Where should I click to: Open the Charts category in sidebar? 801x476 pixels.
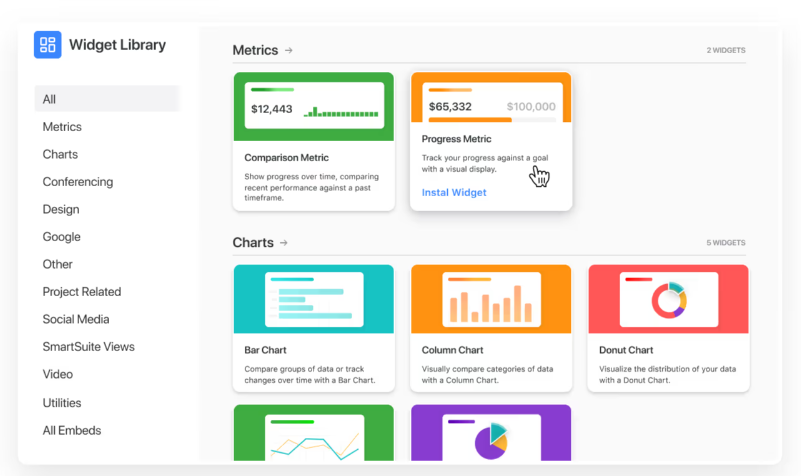pos(60,154)
